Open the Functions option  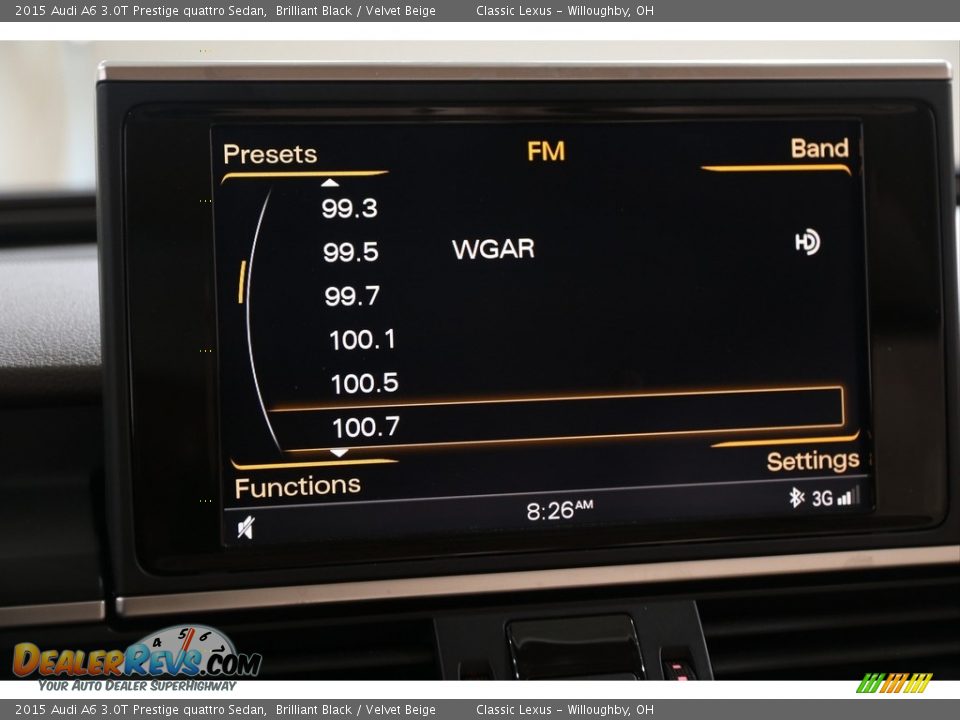(297, 487)
